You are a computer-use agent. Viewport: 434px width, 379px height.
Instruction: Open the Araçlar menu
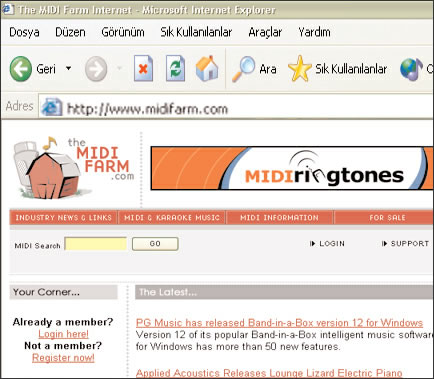(x=265, y=32)
